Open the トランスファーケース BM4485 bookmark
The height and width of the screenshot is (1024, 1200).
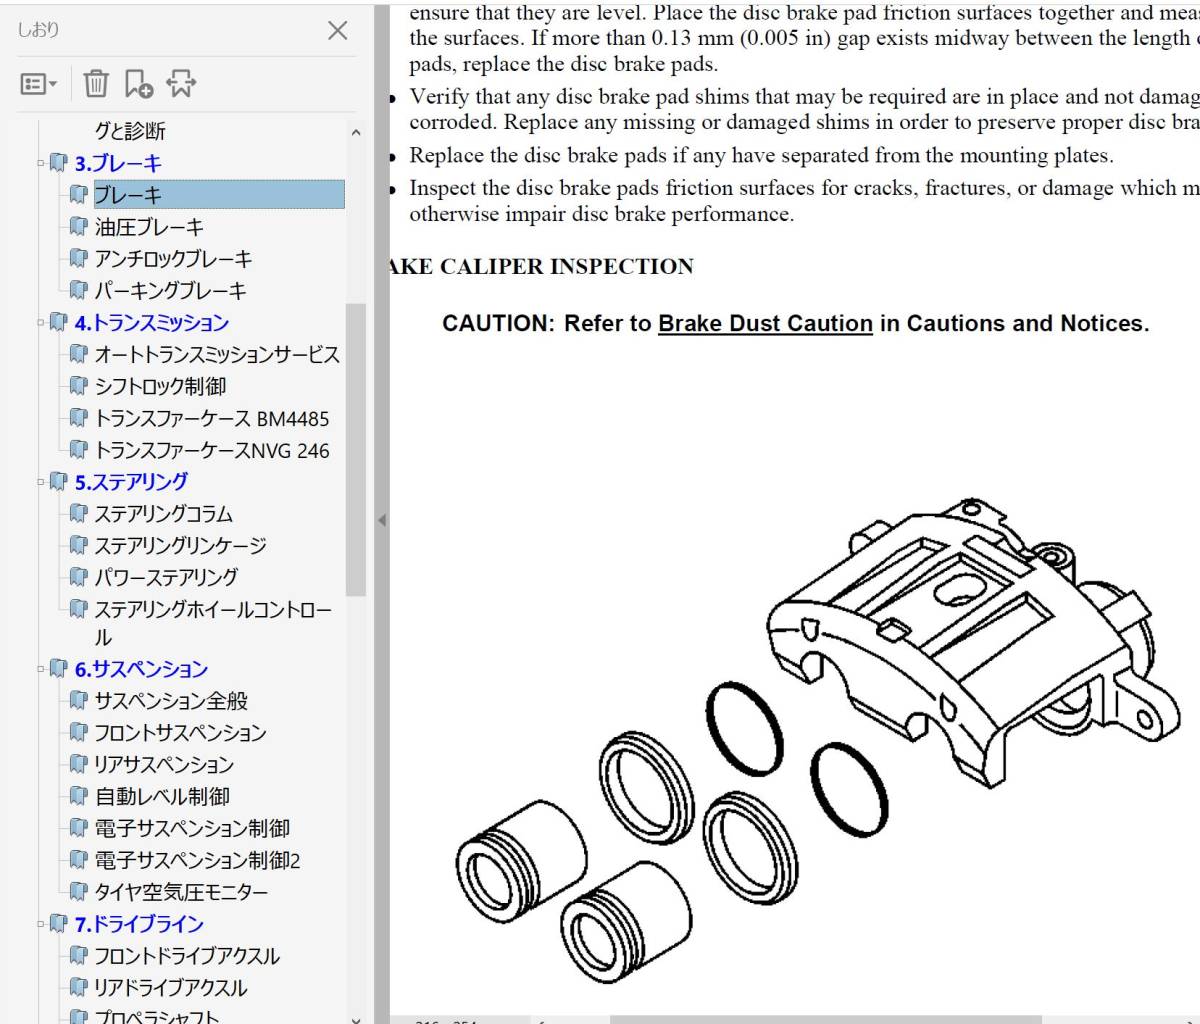211,418
